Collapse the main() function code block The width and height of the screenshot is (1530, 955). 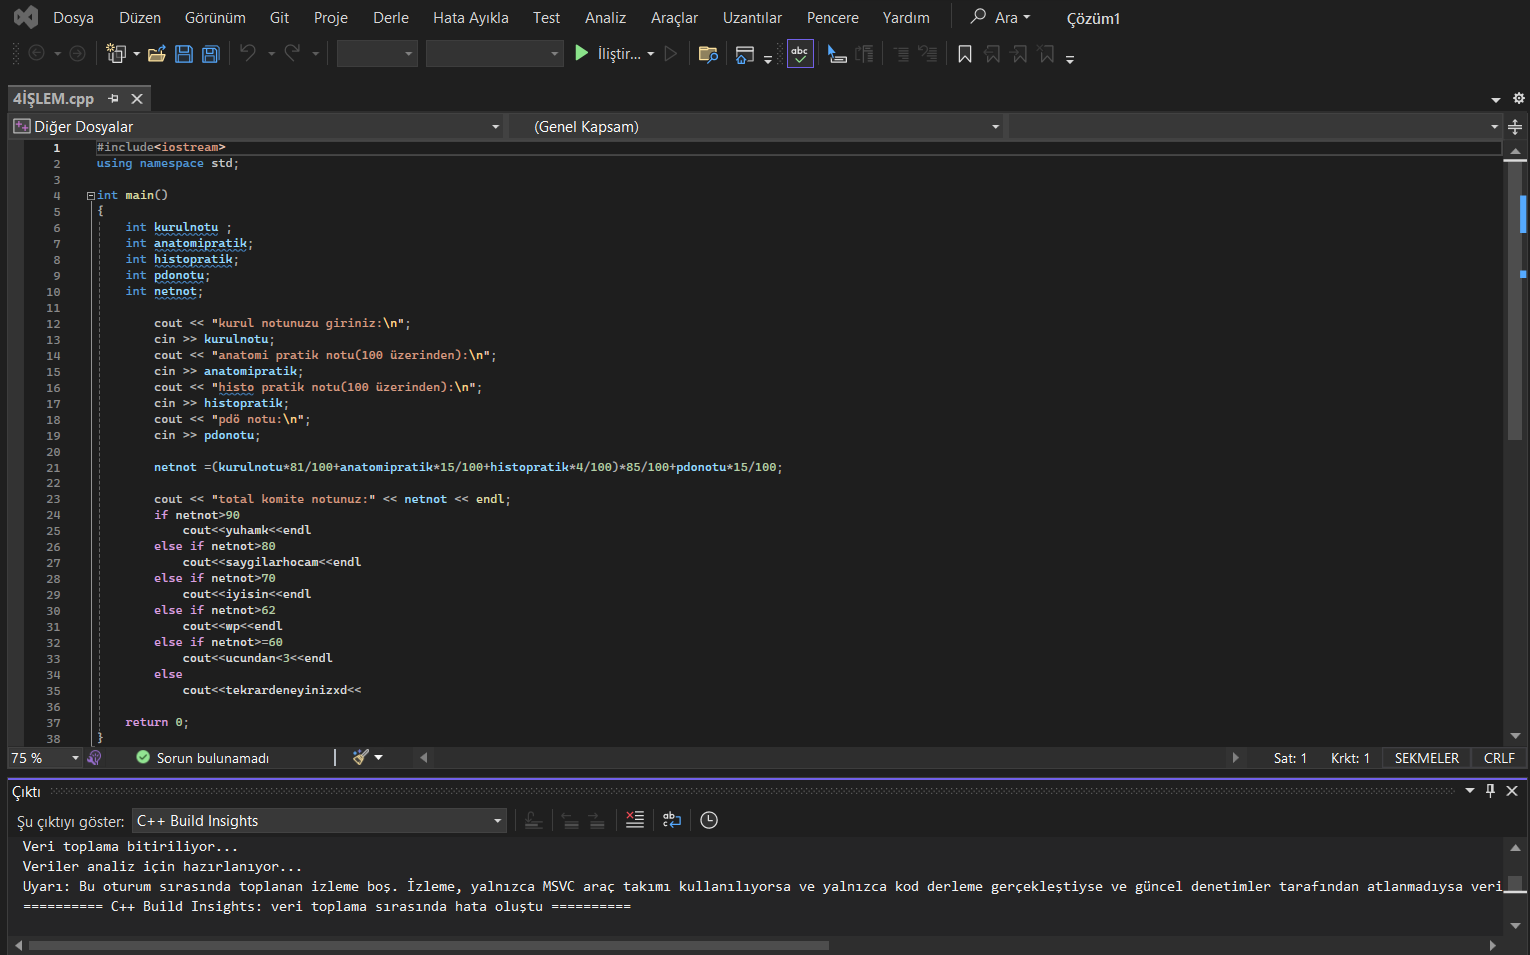pyautogui.click(x=91, y=196)
